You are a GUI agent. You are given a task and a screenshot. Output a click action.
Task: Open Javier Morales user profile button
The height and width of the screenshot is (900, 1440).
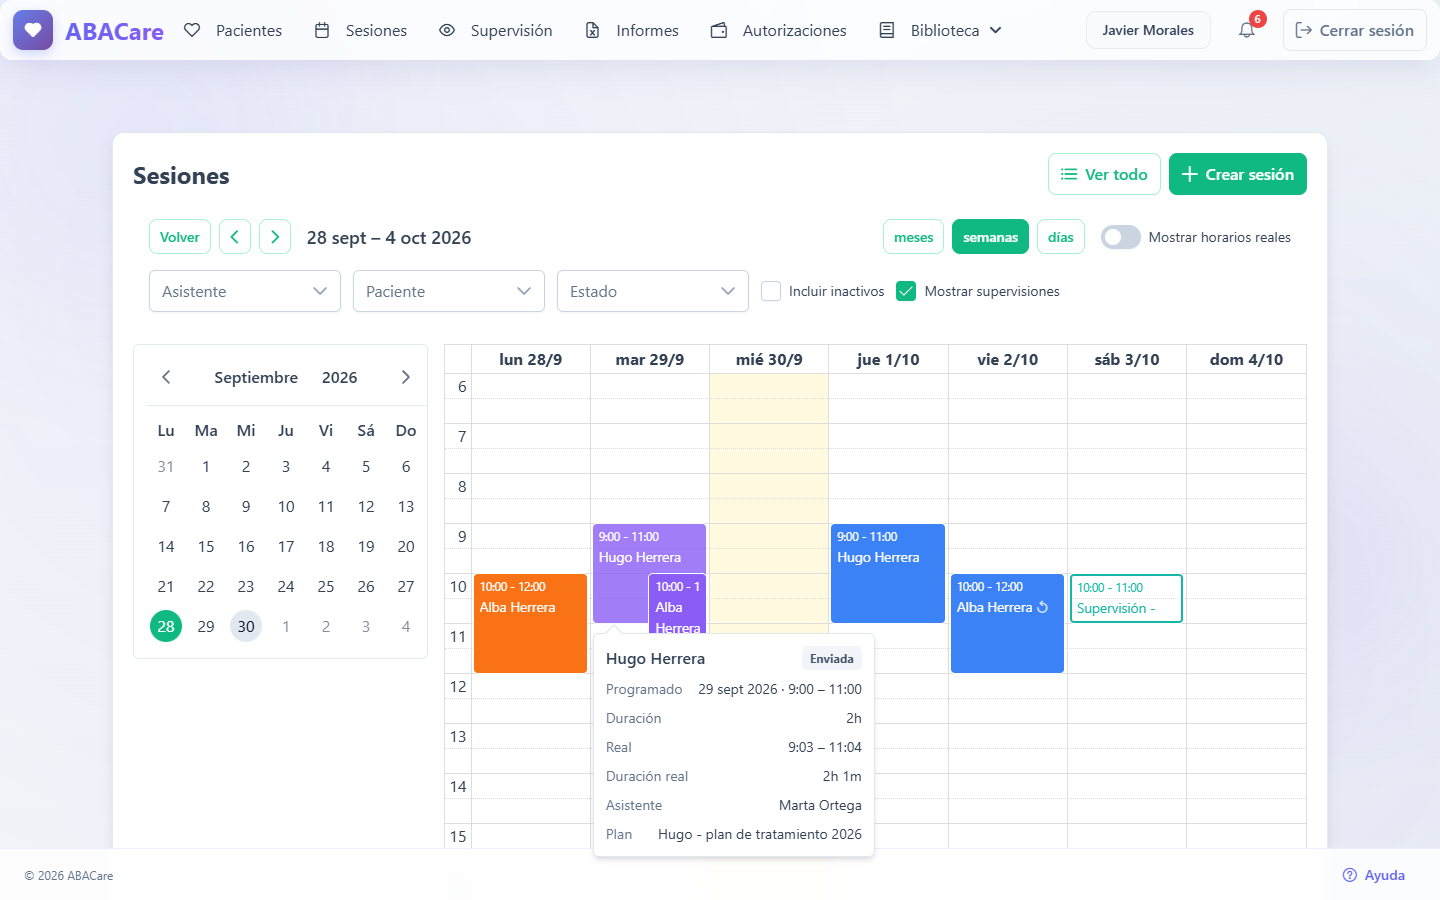[x=1148, y=30]
